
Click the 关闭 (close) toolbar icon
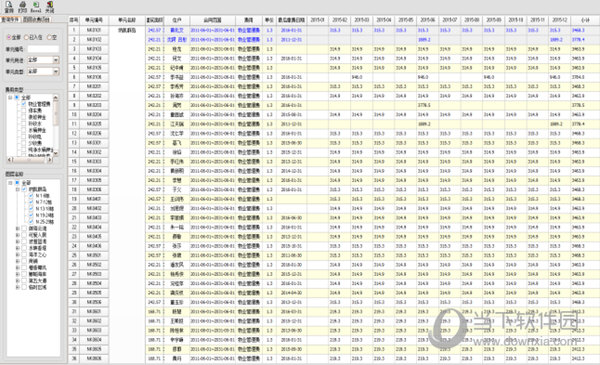[x=50, y=7]
